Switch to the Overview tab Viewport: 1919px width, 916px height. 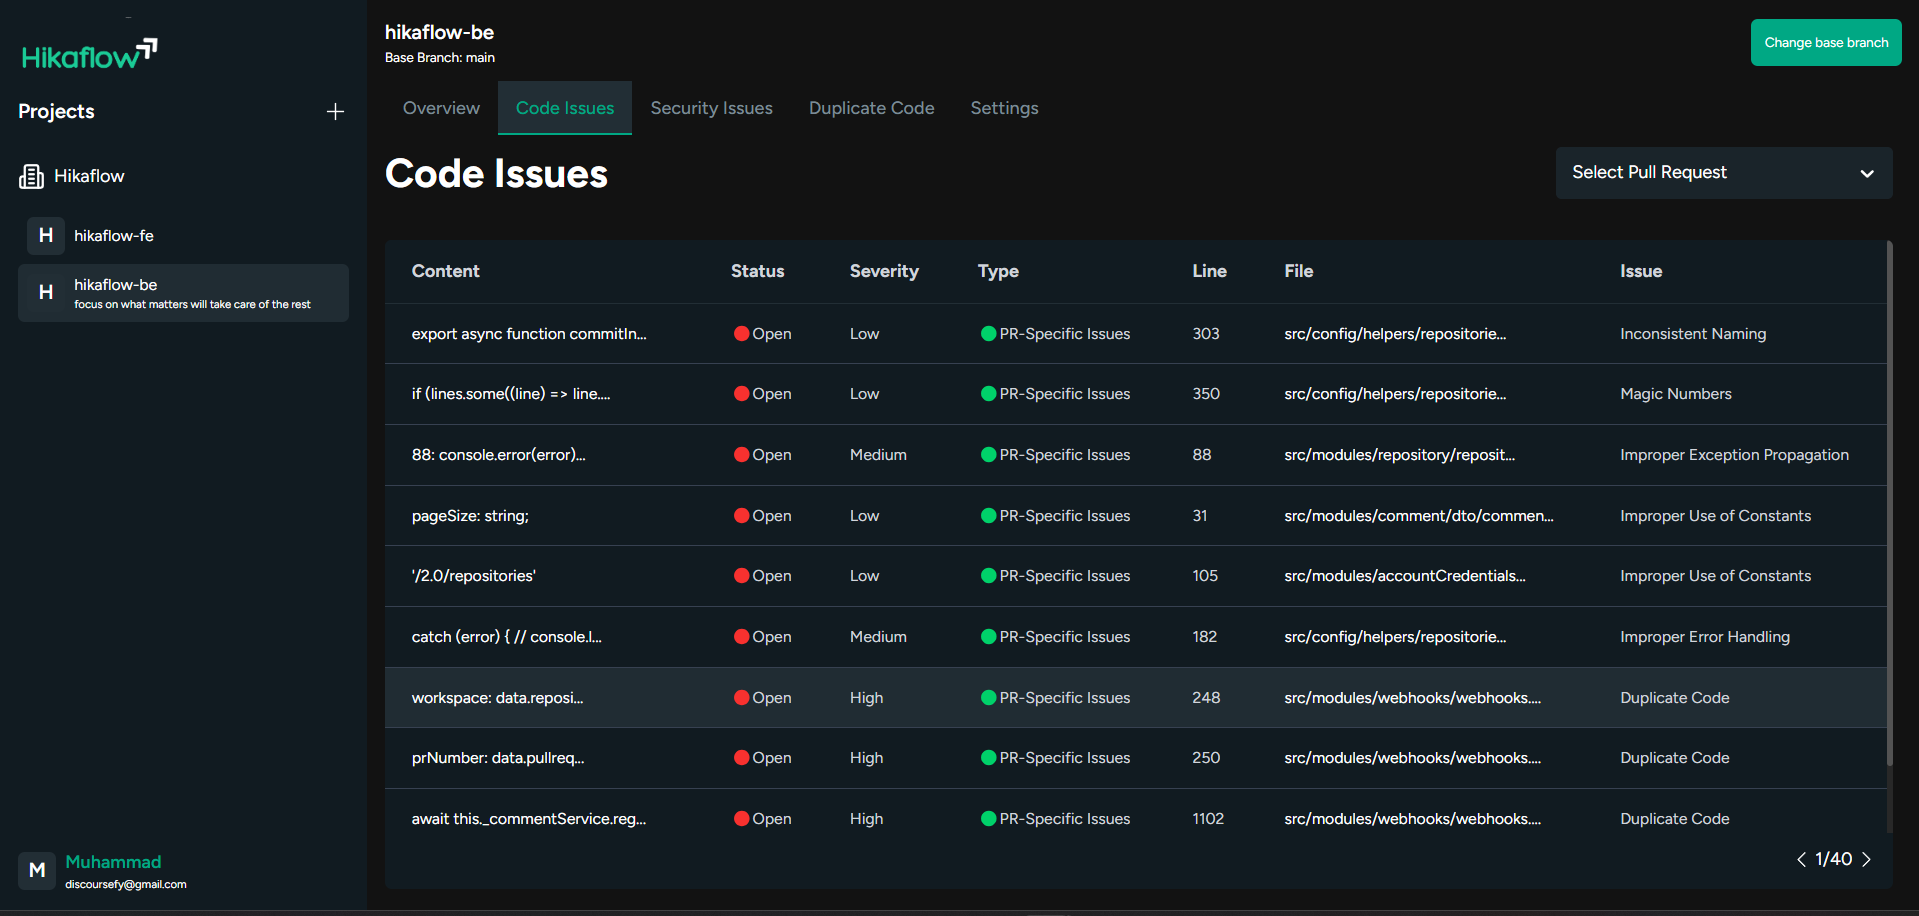pos(441,108)
